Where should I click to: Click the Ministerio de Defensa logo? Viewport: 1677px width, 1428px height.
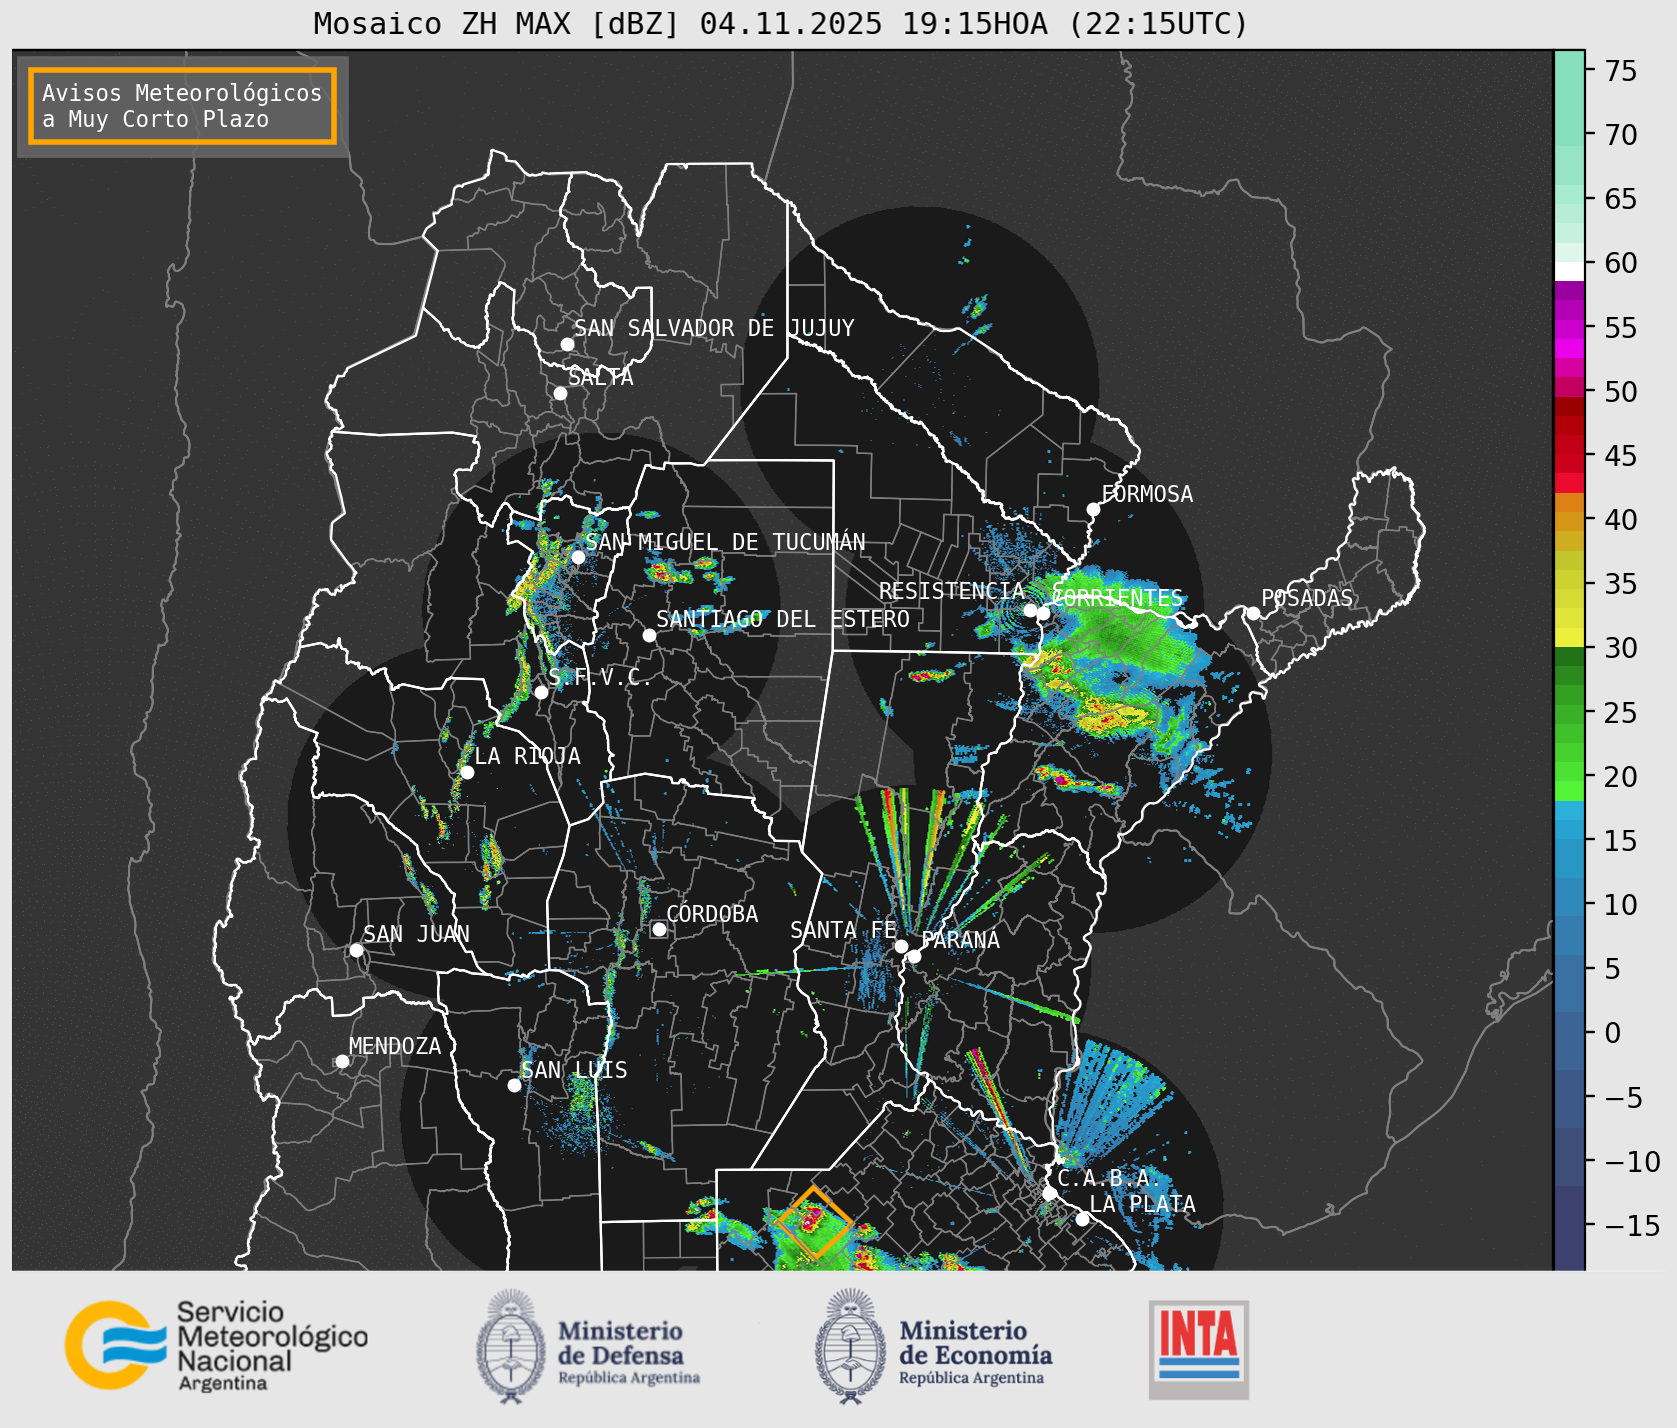coord(588,1347)
